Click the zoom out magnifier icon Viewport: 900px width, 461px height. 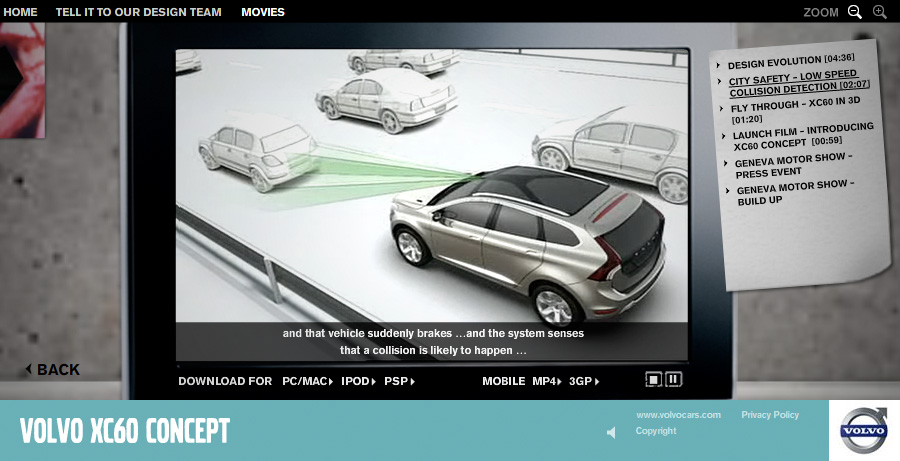click(x=855, y=12)
